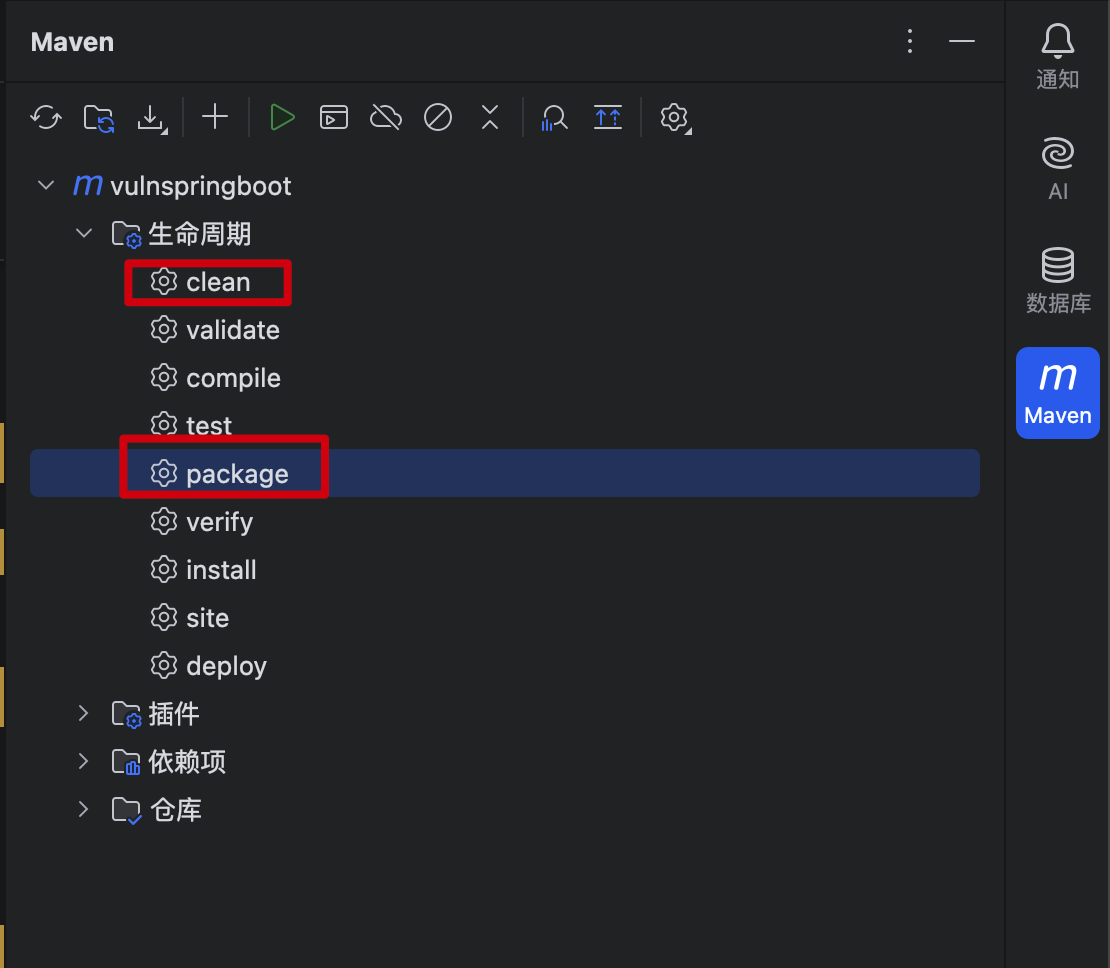This screenshot has height=968, width=1110.
Task: Expand the 插件 plugins folder
Action: coord(84,713)
